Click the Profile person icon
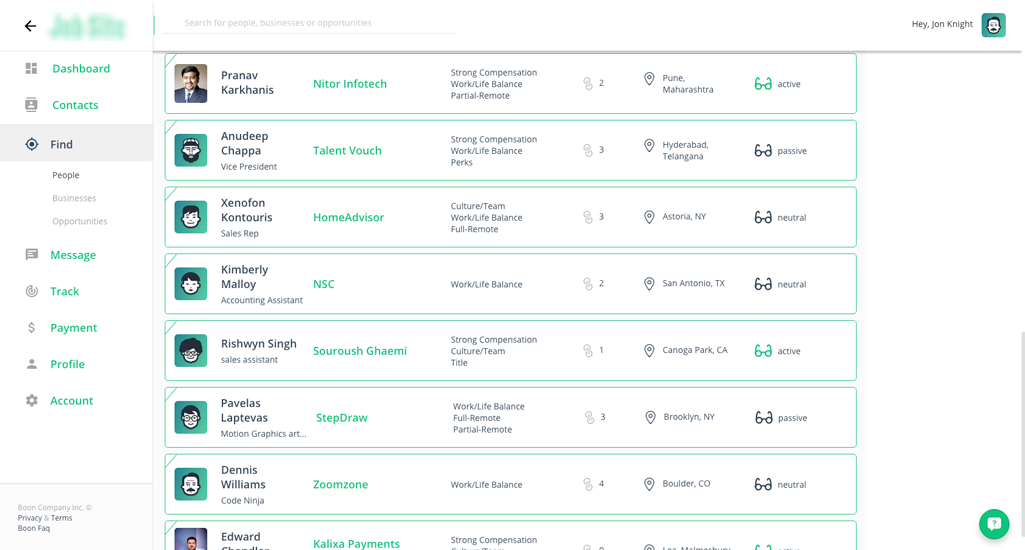 point(31,364)
